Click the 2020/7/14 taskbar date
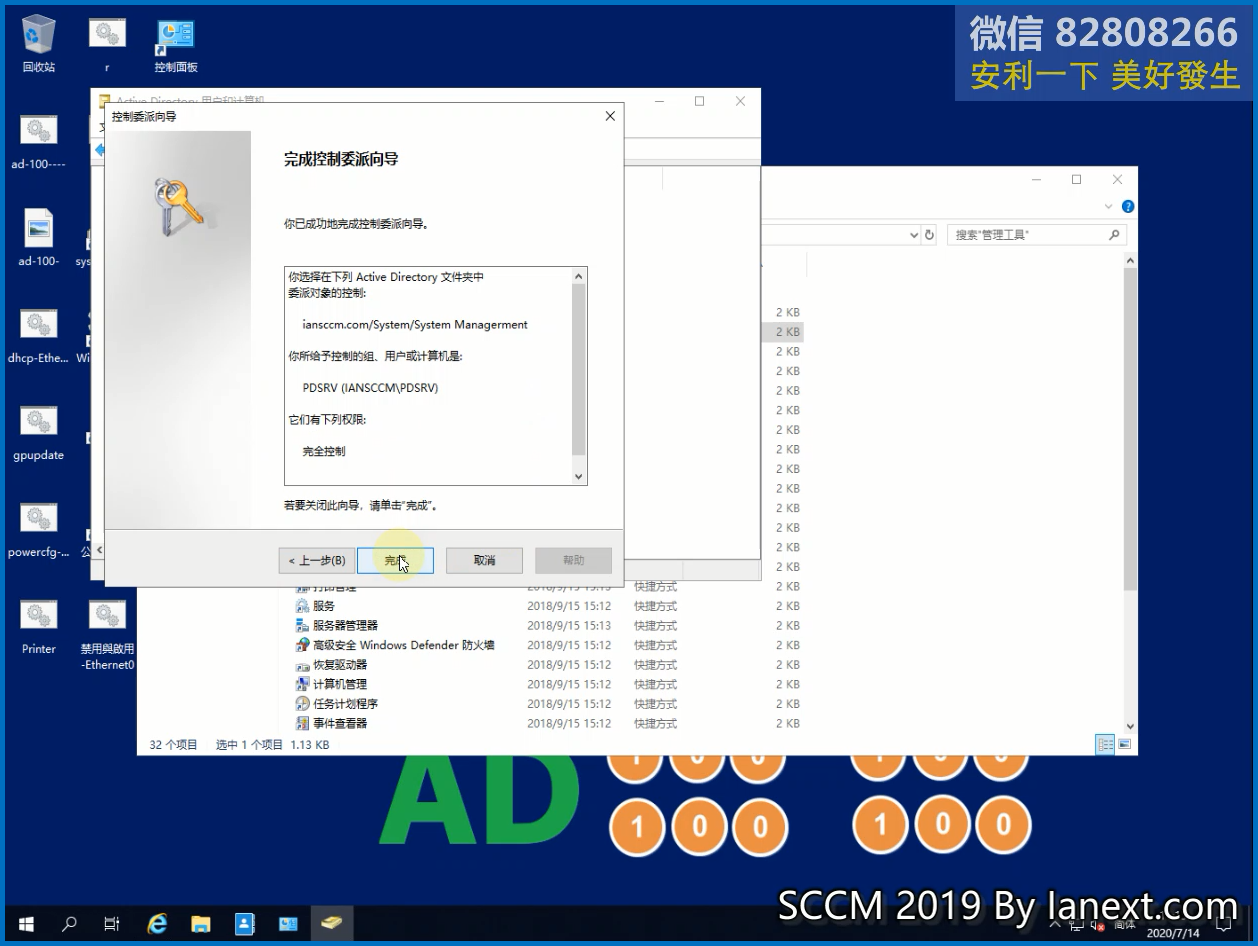This screenshot has height=946, width=1258. (x=1172, y=933)
